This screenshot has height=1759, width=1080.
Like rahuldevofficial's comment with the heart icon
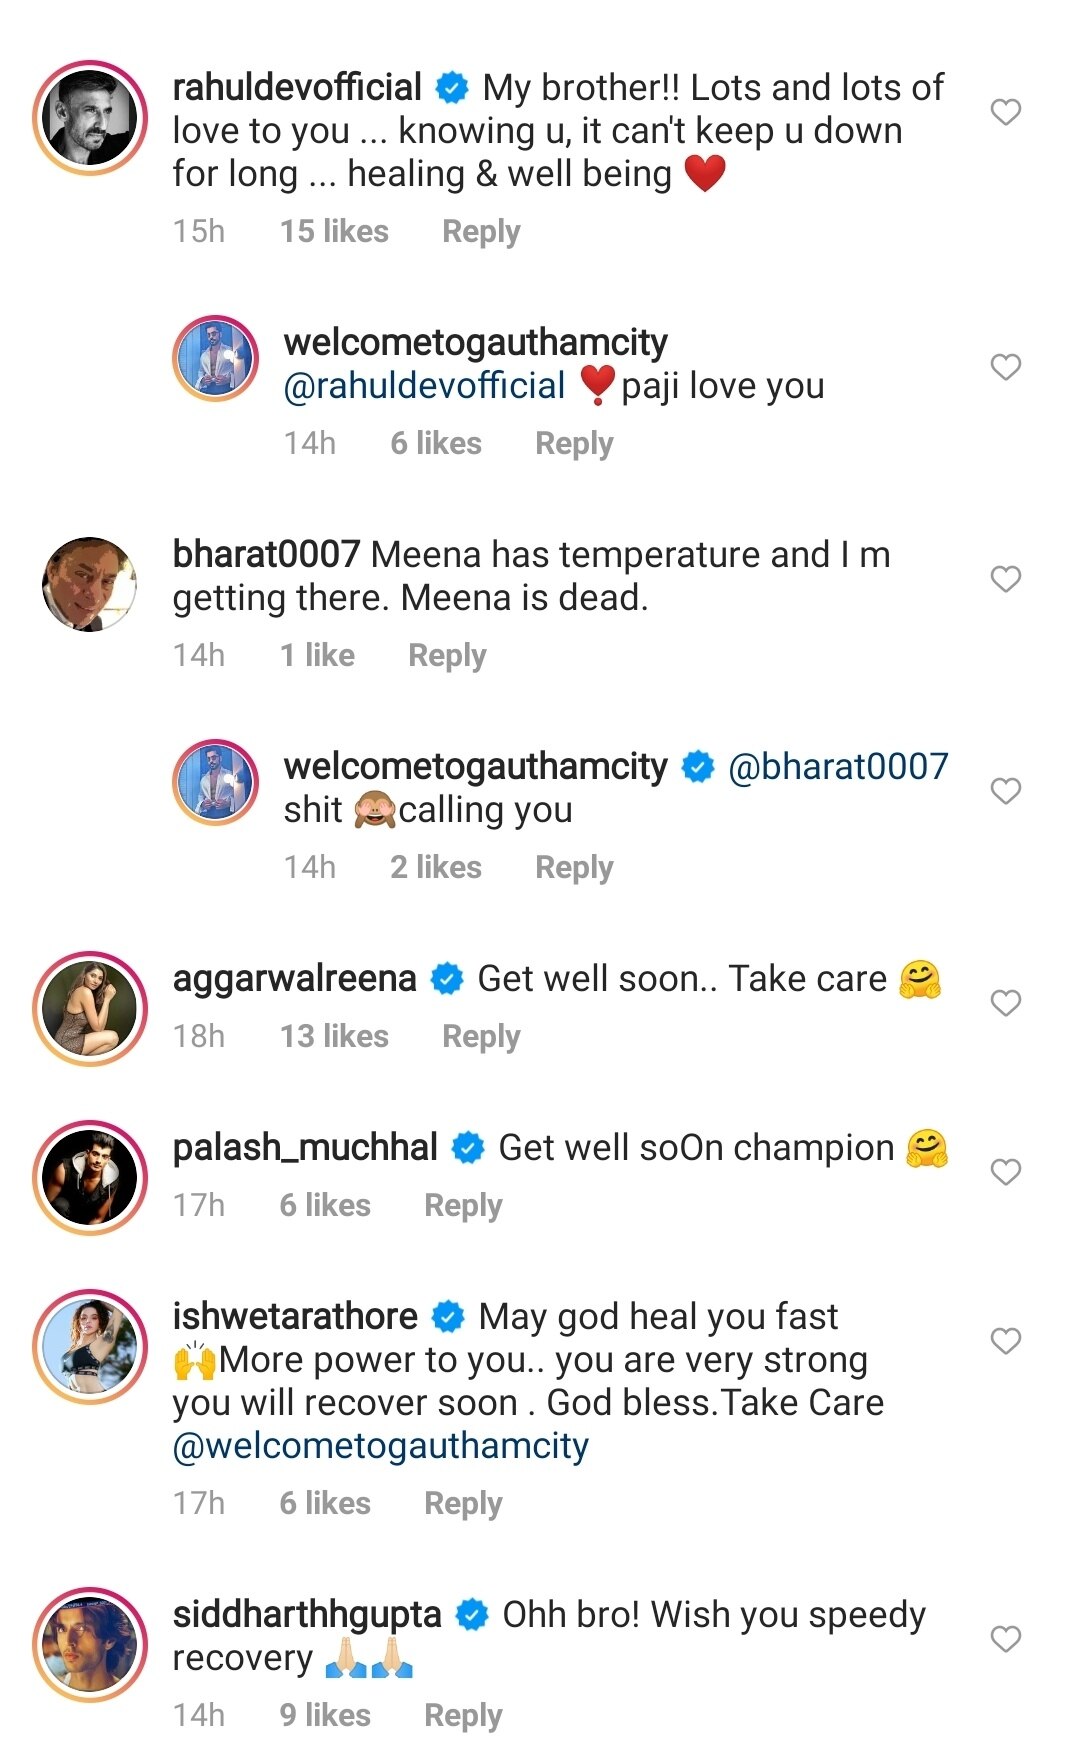coord(1005,112)
